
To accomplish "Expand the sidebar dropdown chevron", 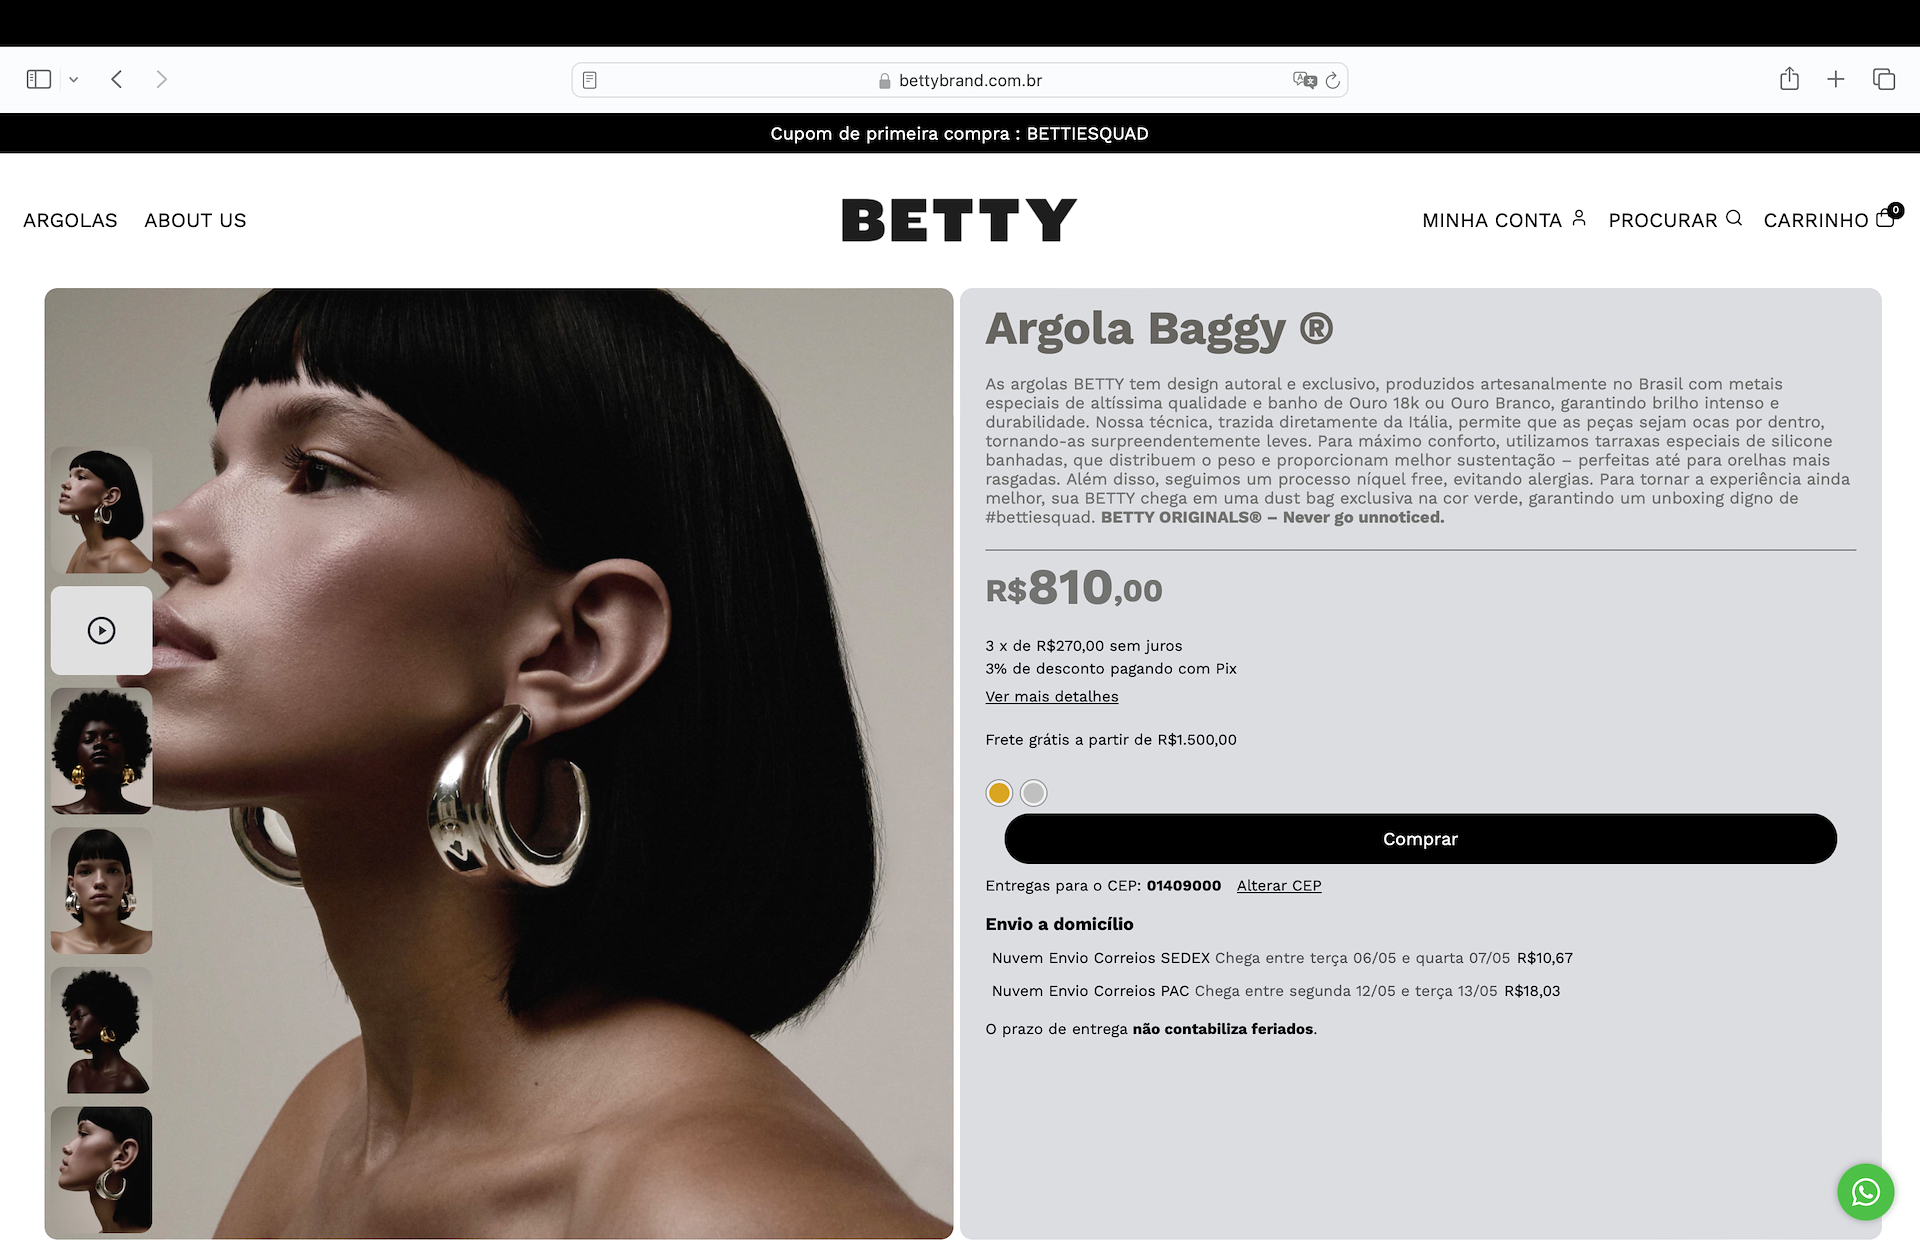I will (73, 80).
